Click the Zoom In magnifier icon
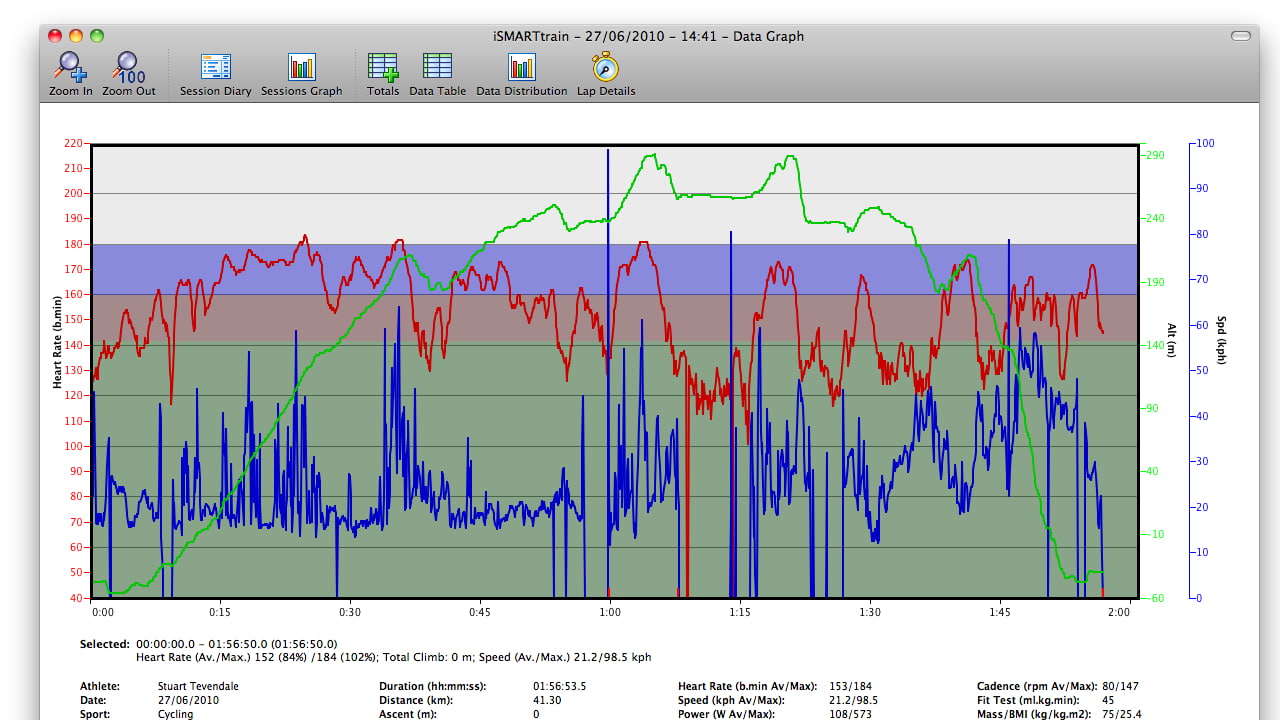Image resolution: width=1280 pixels, height=720 pixels. (x=70, y=67)
